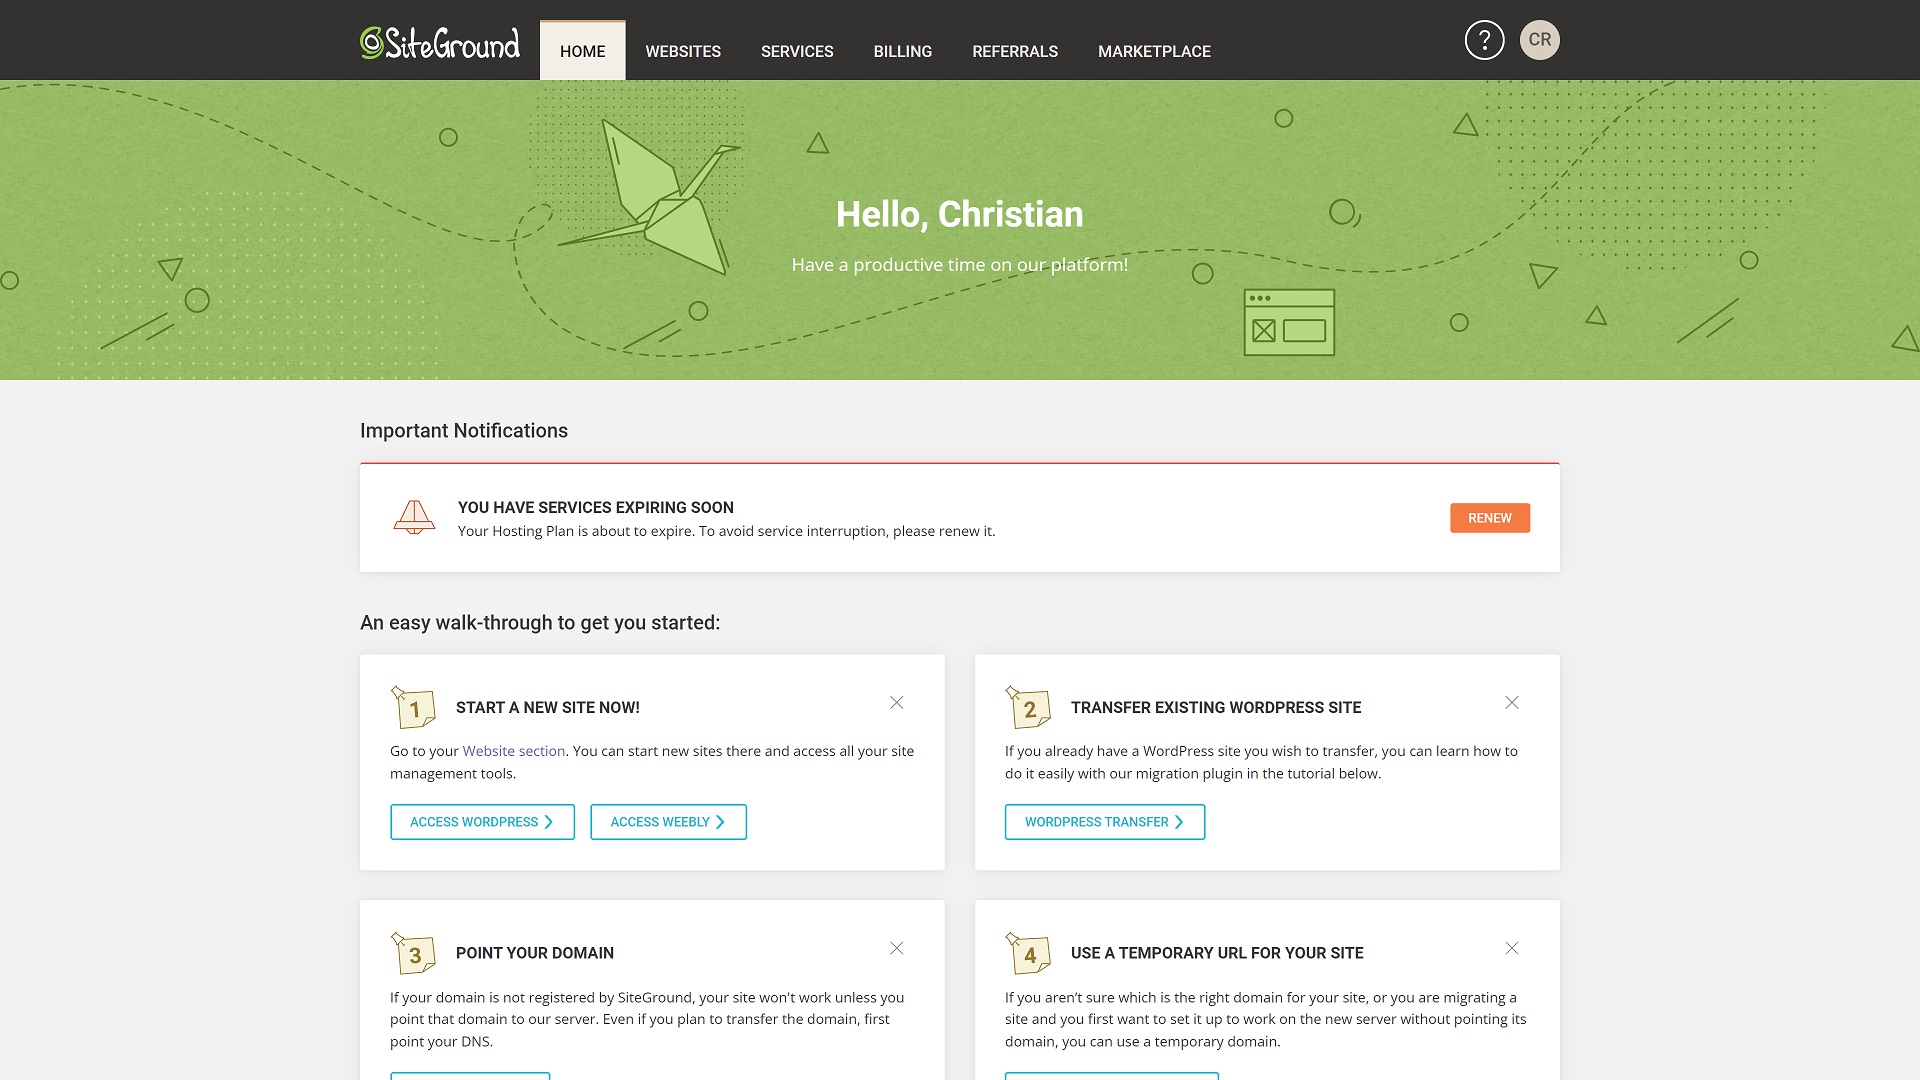
Task: Open the CR user avatar menu
Action: 1540,40
